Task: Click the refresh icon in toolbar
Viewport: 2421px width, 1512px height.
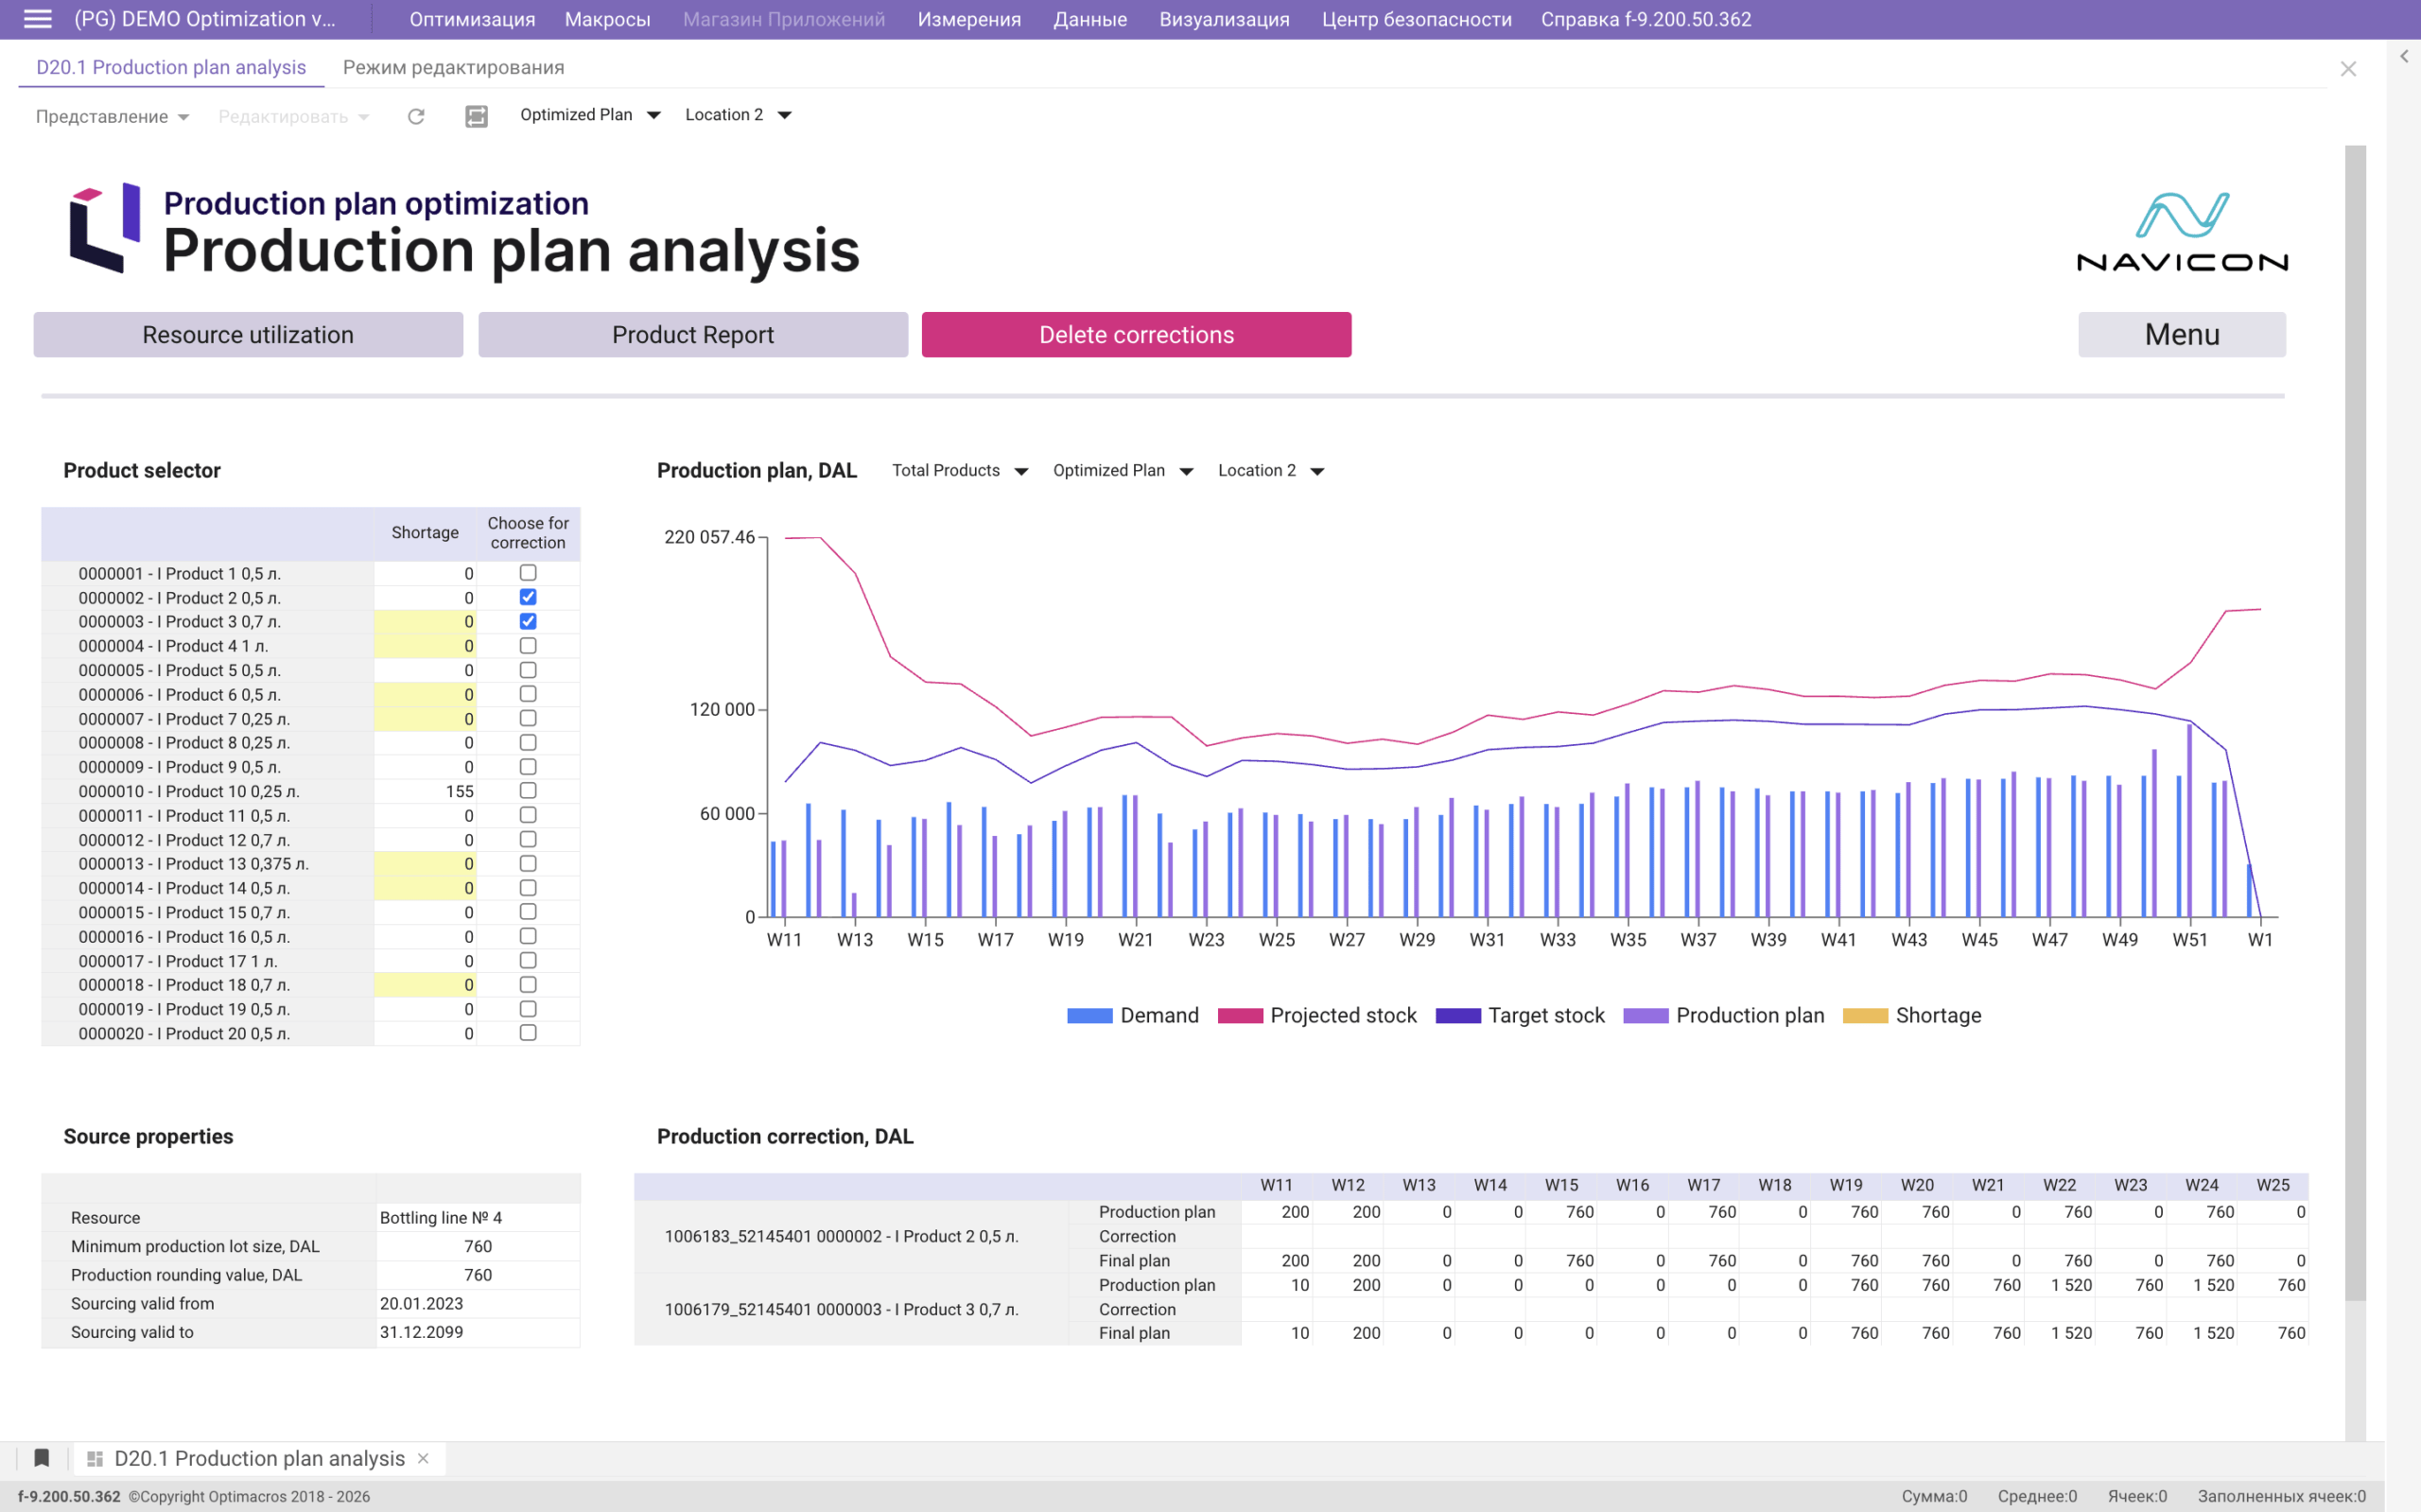Action: coord(416,116)
